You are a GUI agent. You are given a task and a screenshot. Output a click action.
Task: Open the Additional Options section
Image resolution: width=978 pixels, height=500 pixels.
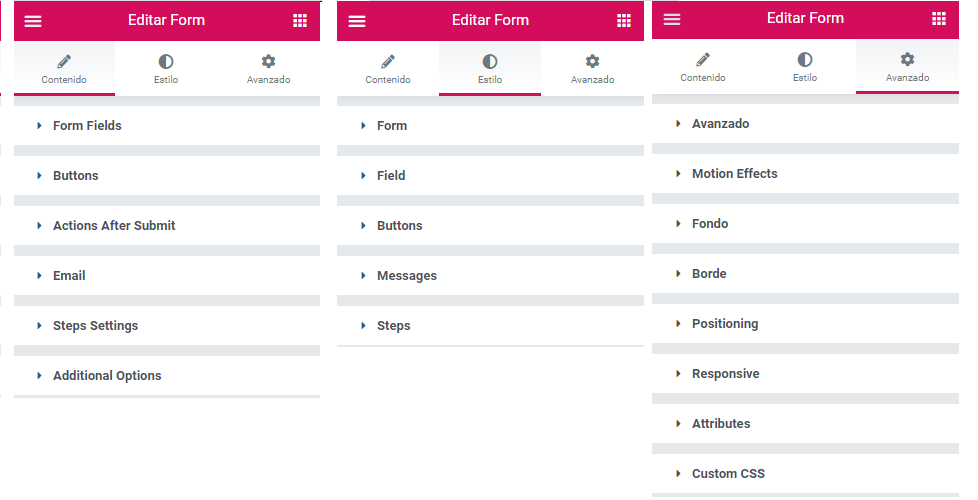pos(107,376)
